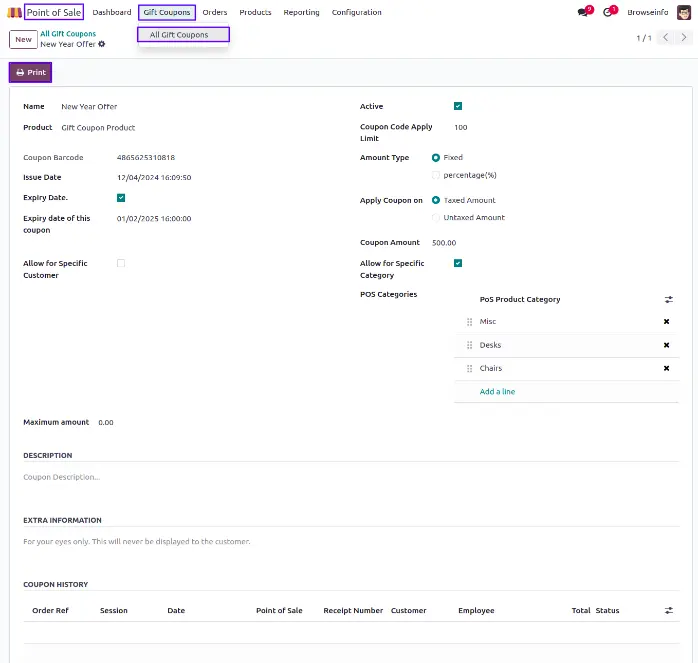Enable Allow for Specific Customer checkbox
Viewport: 698px width, 663px height.
pyautogui.click(x=121, y=263)
